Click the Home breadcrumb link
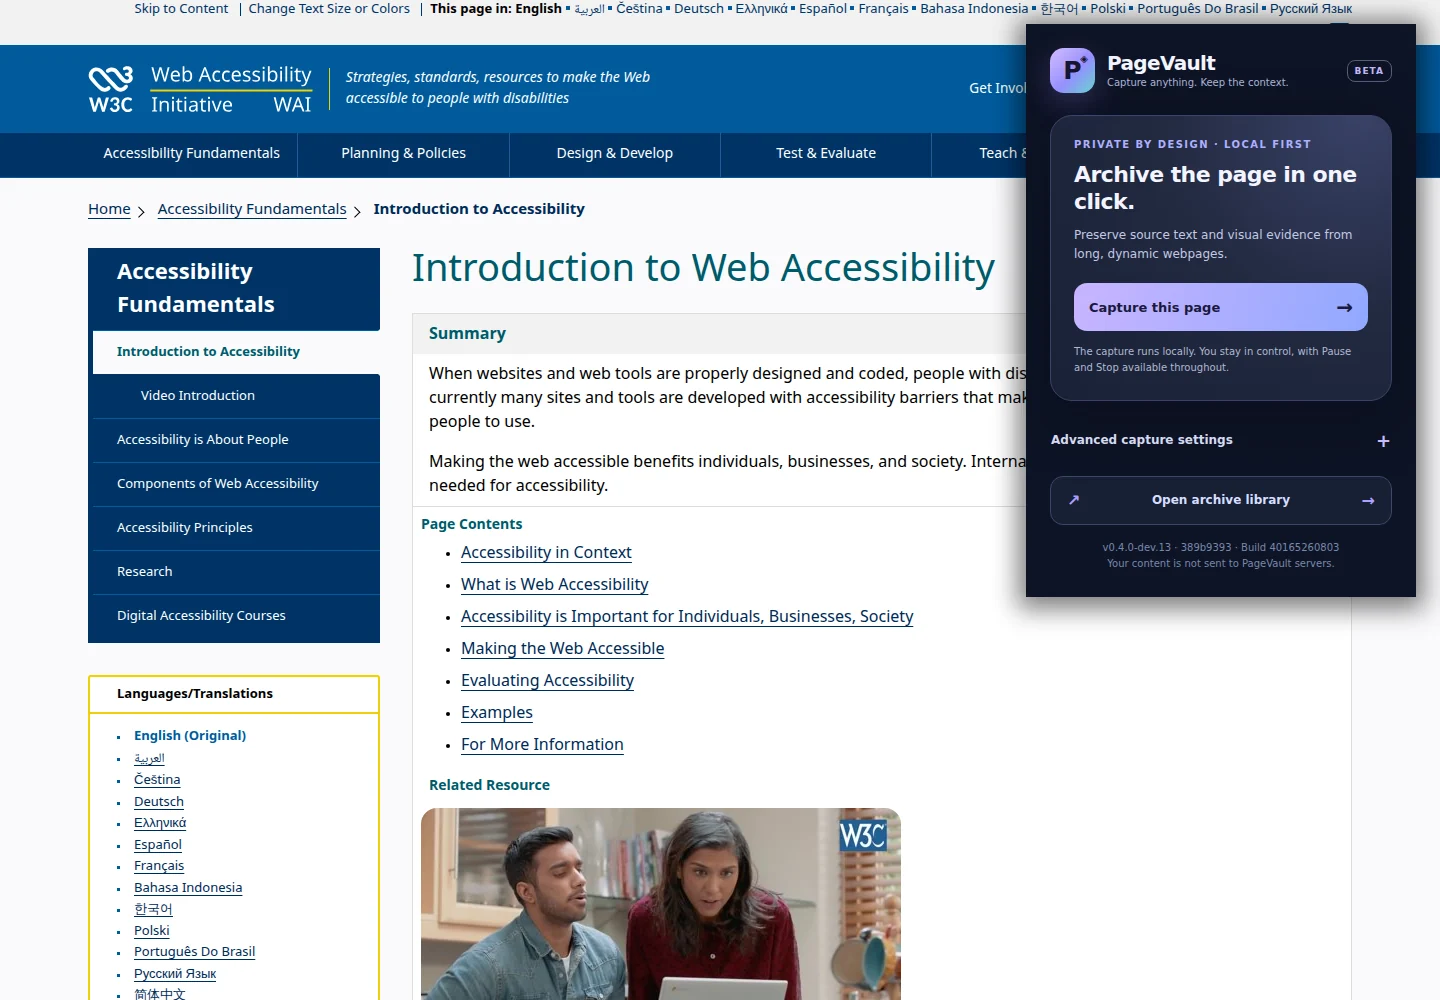This screenshot has width=1440, height=1000. 109,209
